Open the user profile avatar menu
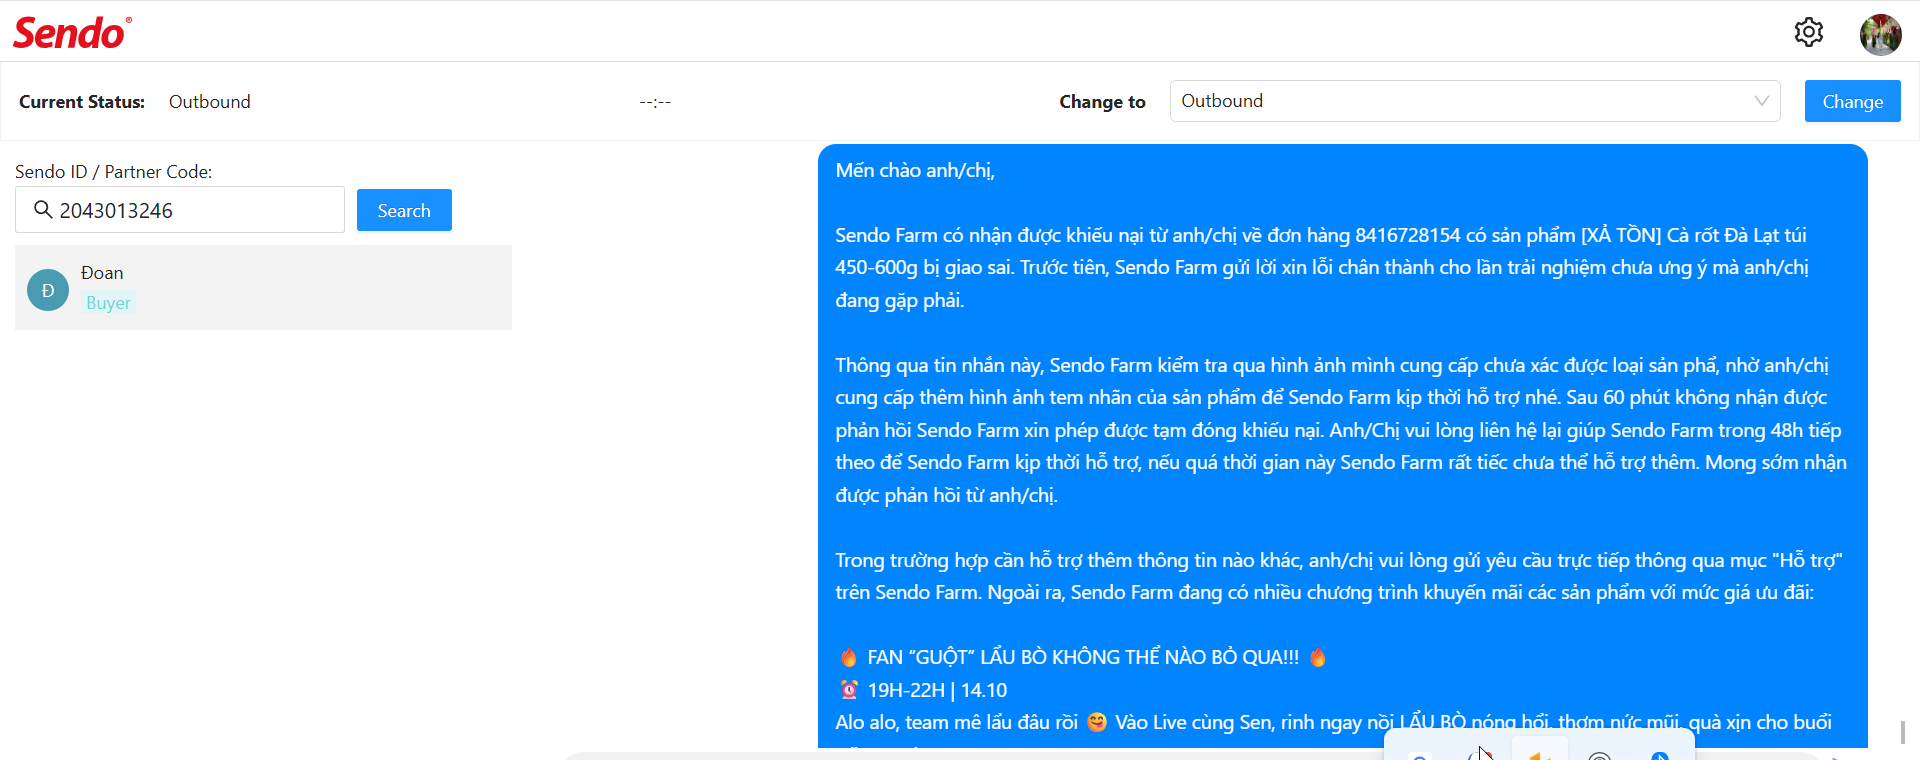Image resolution: width=1920 pixels, height=760 pixels. point(1880,35)
